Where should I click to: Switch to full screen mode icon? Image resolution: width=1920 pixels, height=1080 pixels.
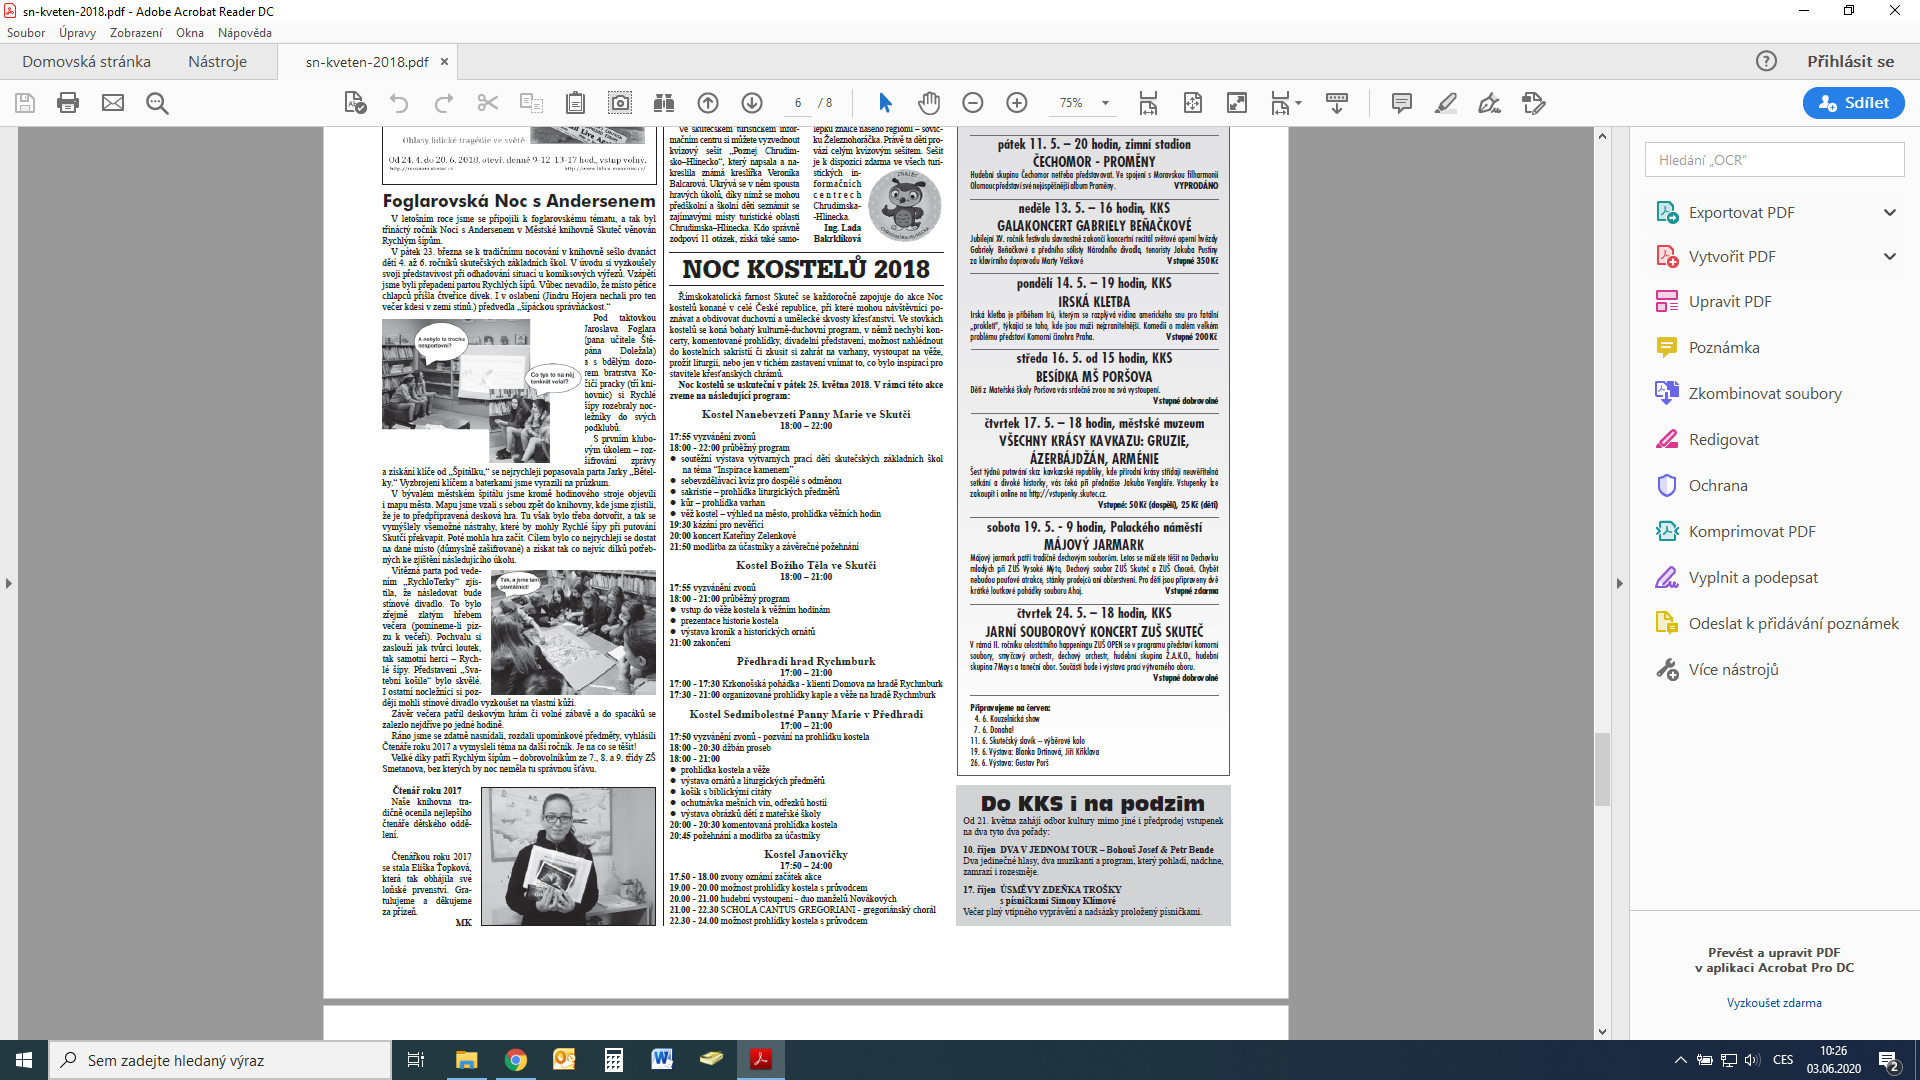click(x=1237, y=103)
